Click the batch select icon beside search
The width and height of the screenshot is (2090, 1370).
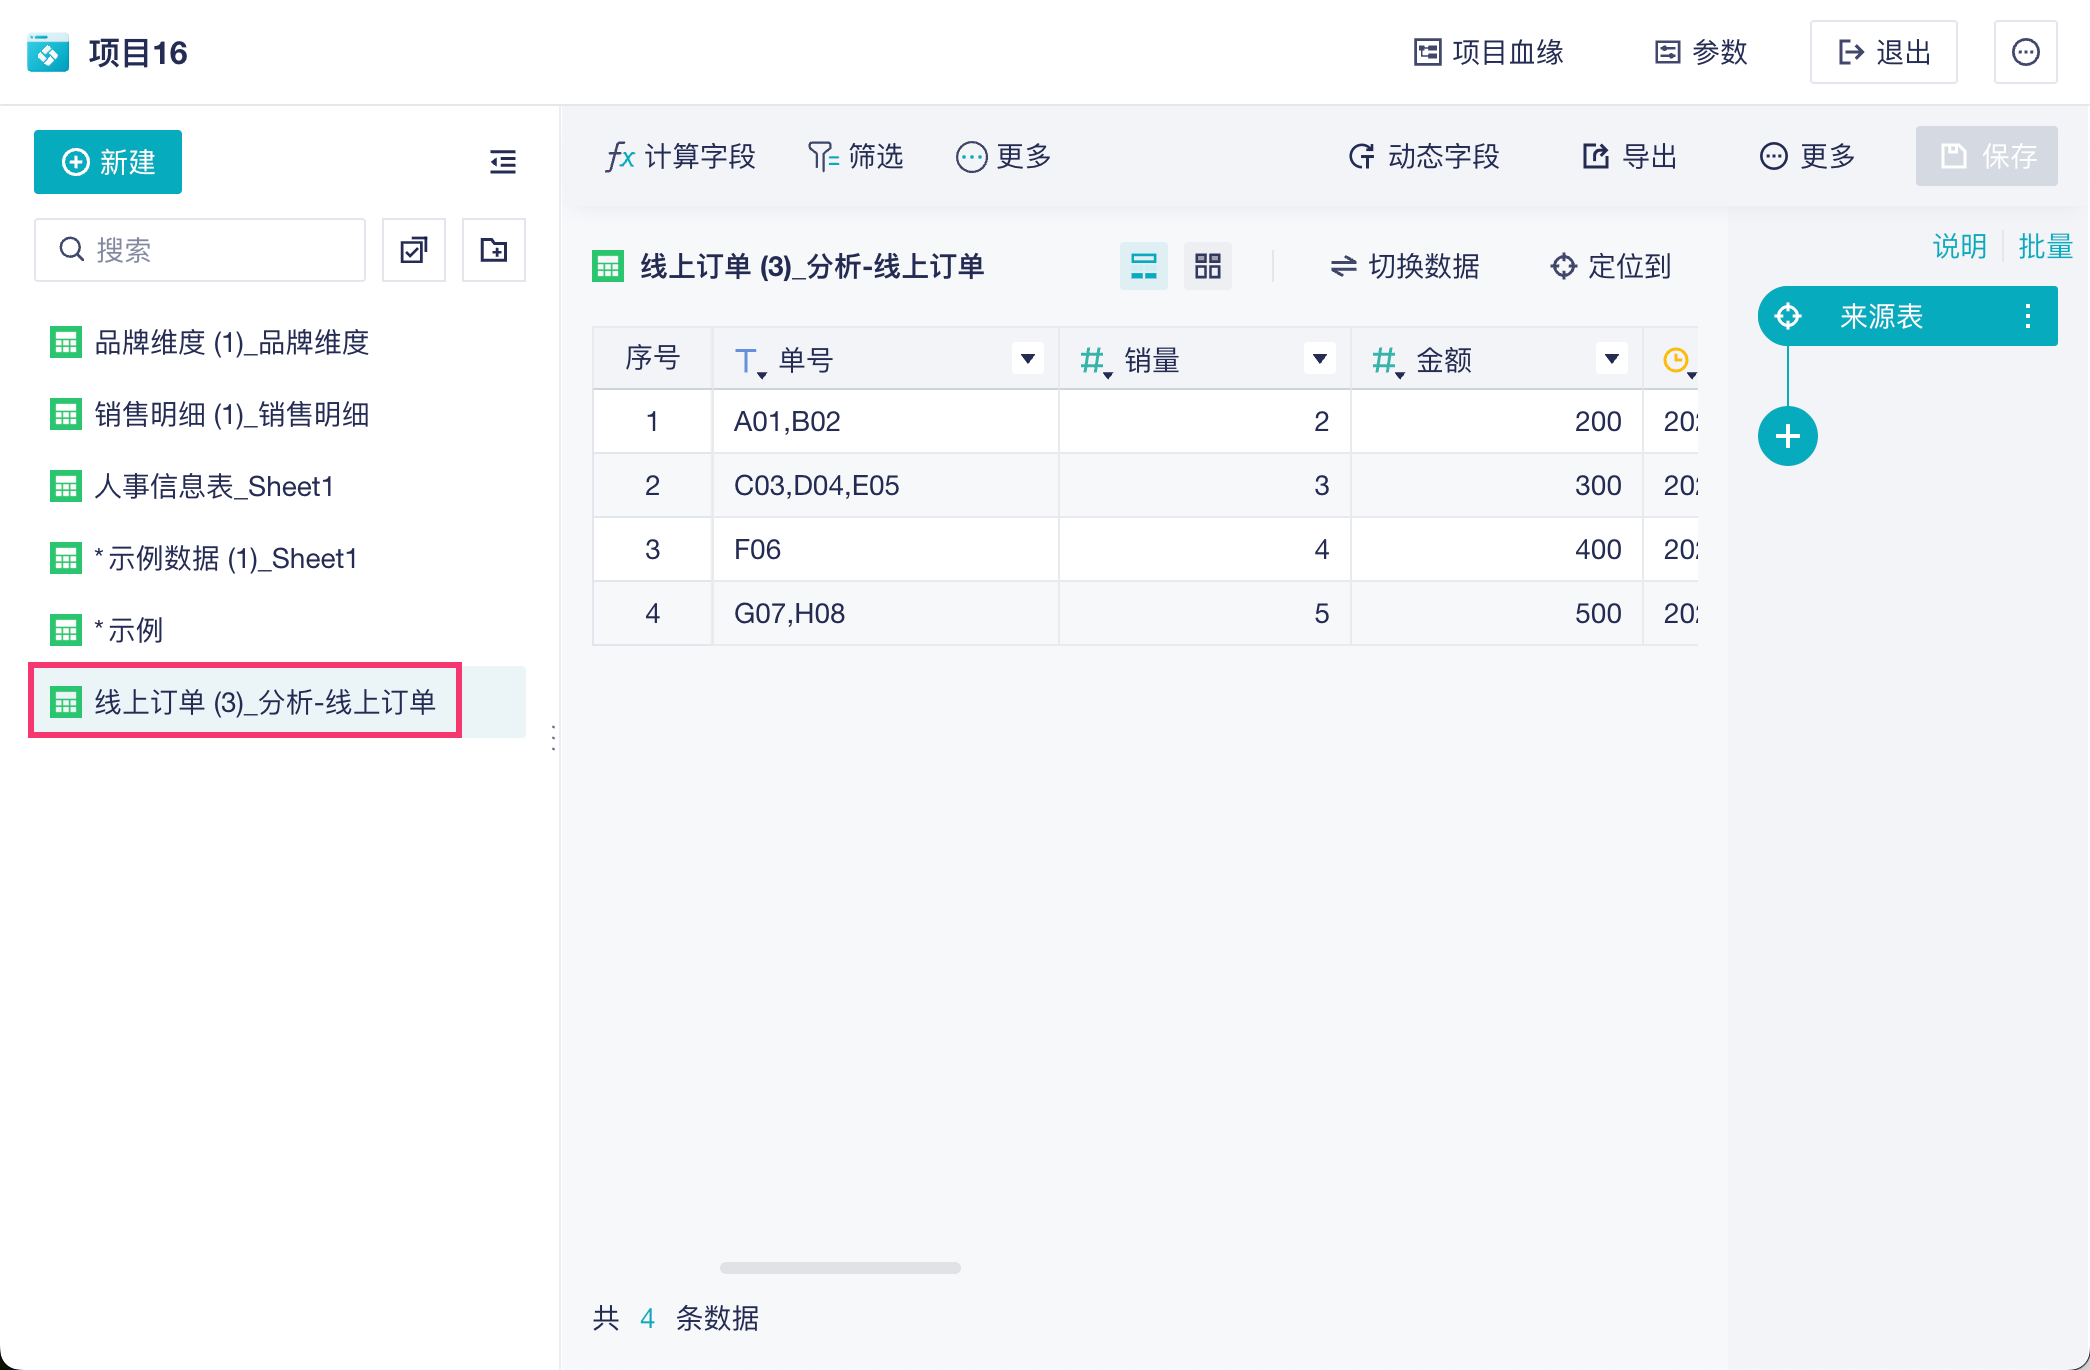point(414,250)
